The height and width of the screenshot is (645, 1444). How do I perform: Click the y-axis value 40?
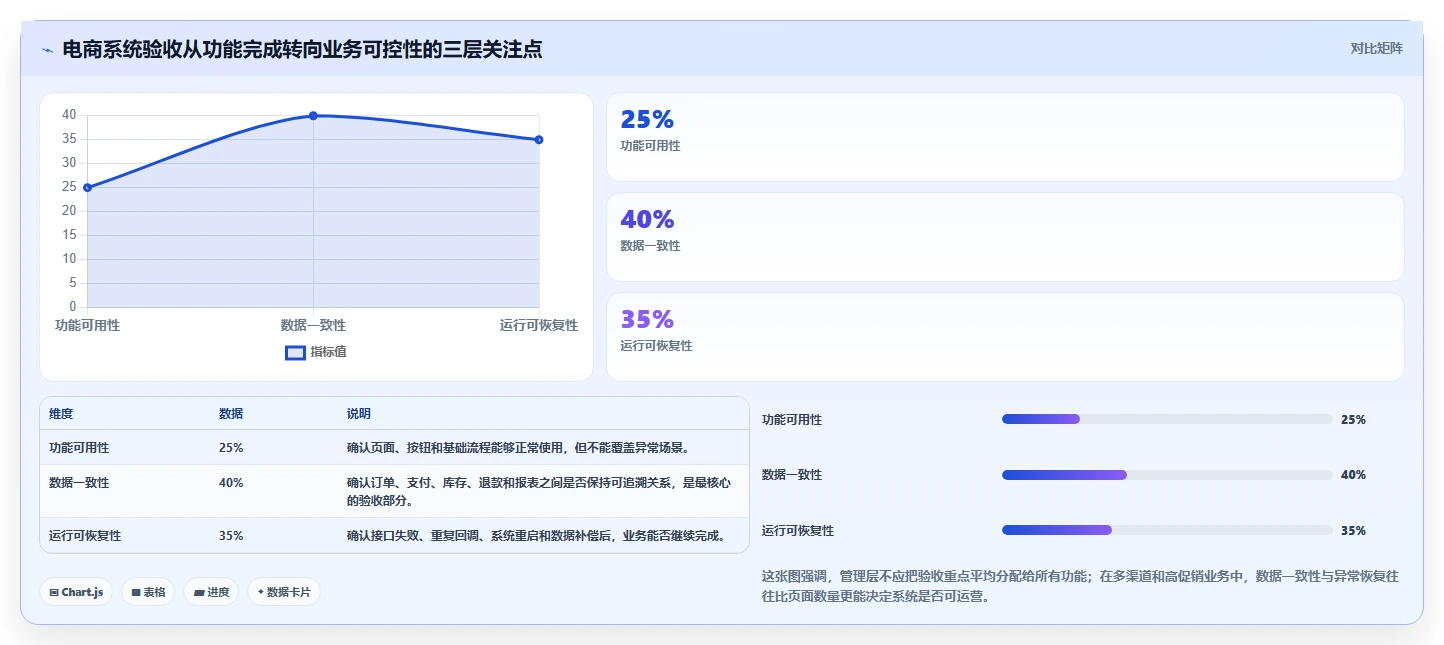69,115
